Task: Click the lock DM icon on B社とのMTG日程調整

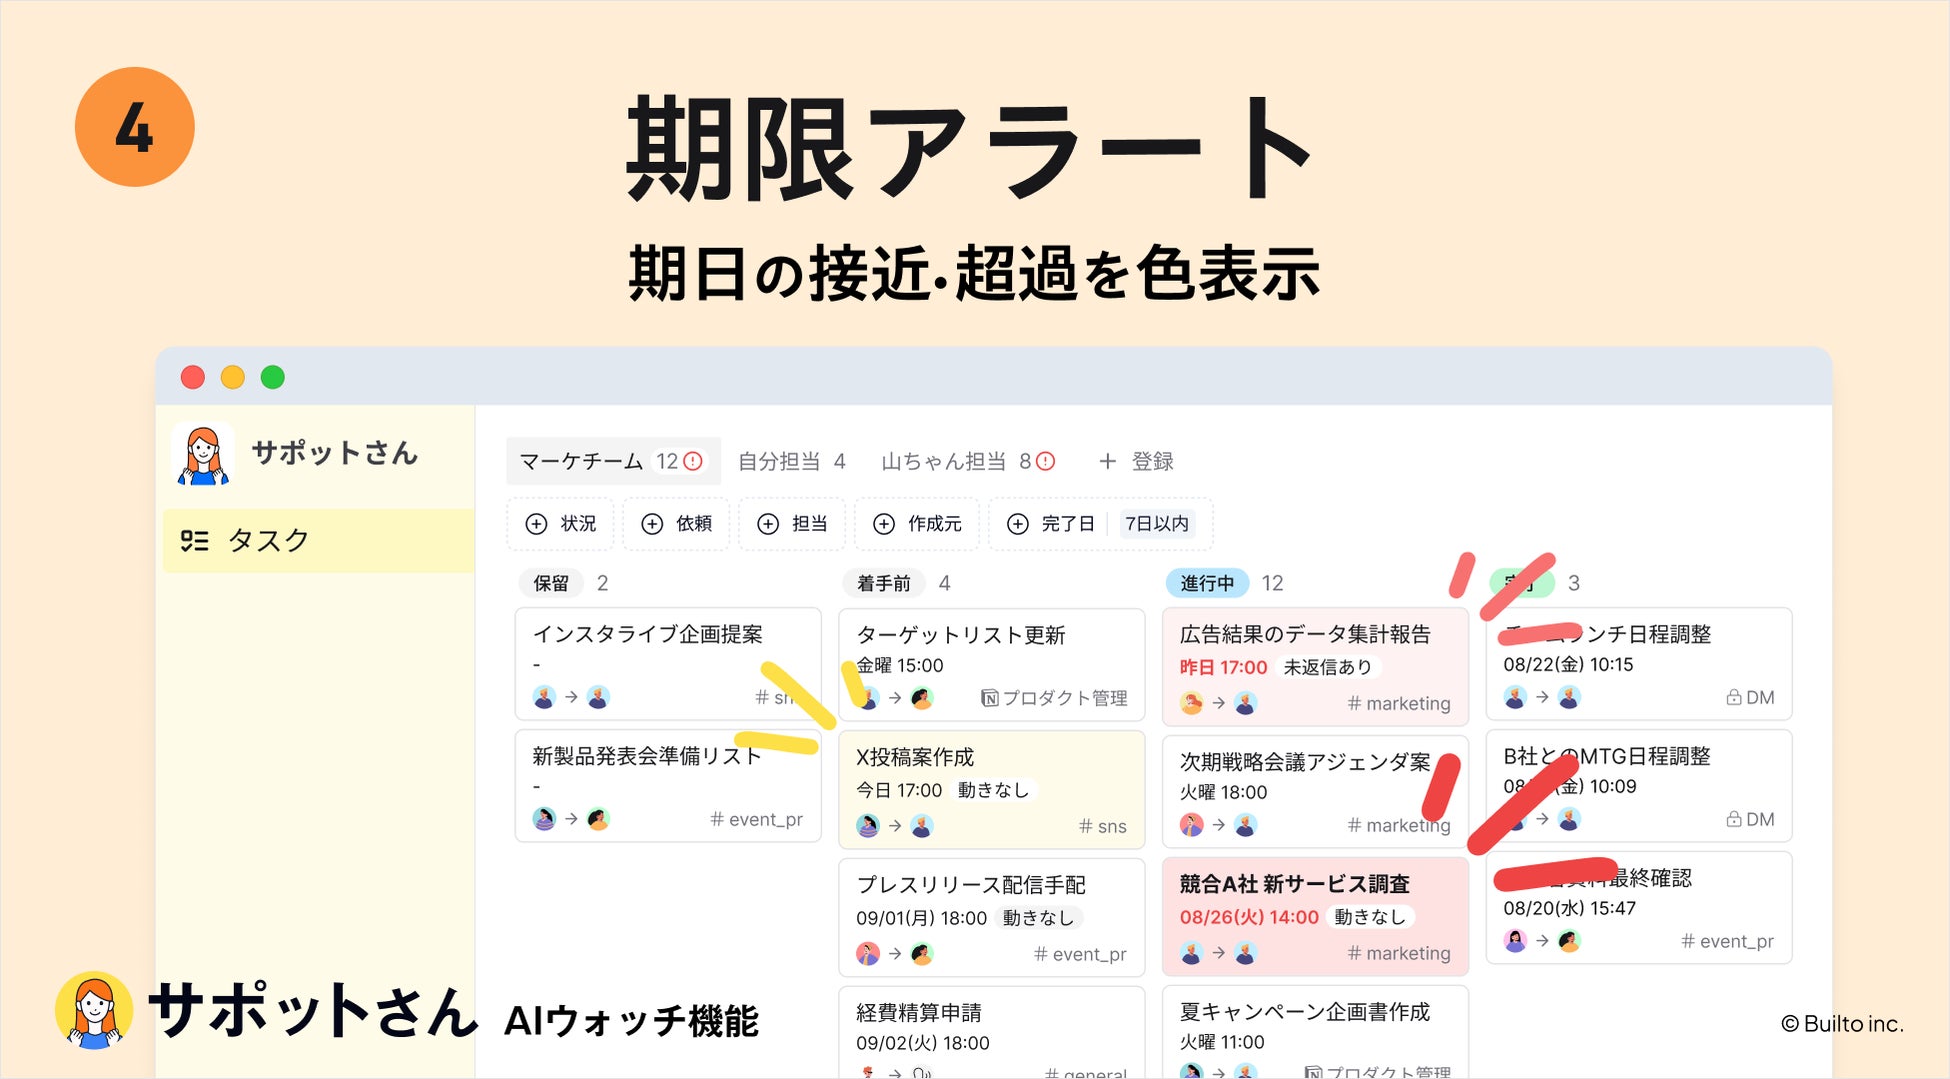Action: (x=1734, y=819)
